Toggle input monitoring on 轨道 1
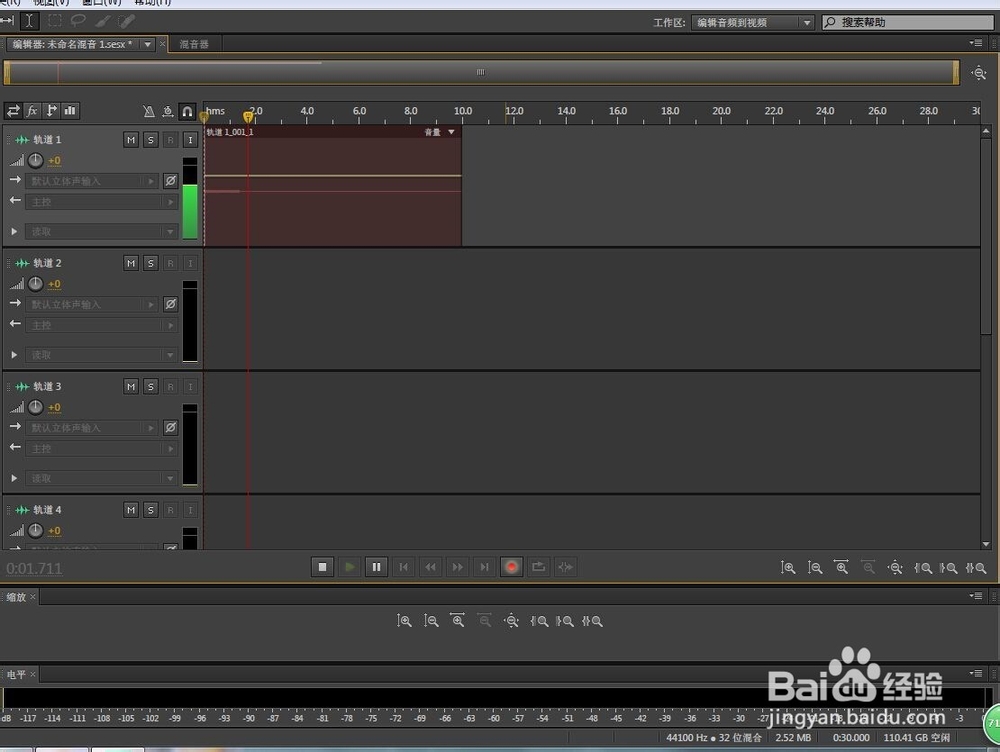 pos(190,140)
